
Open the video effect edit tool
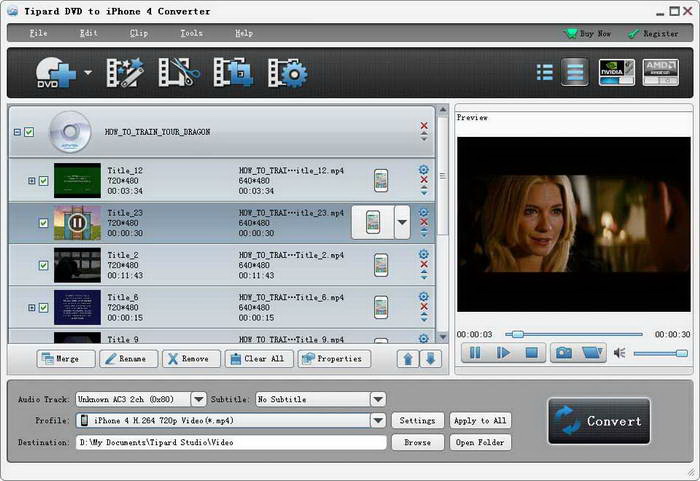point(126,73)
